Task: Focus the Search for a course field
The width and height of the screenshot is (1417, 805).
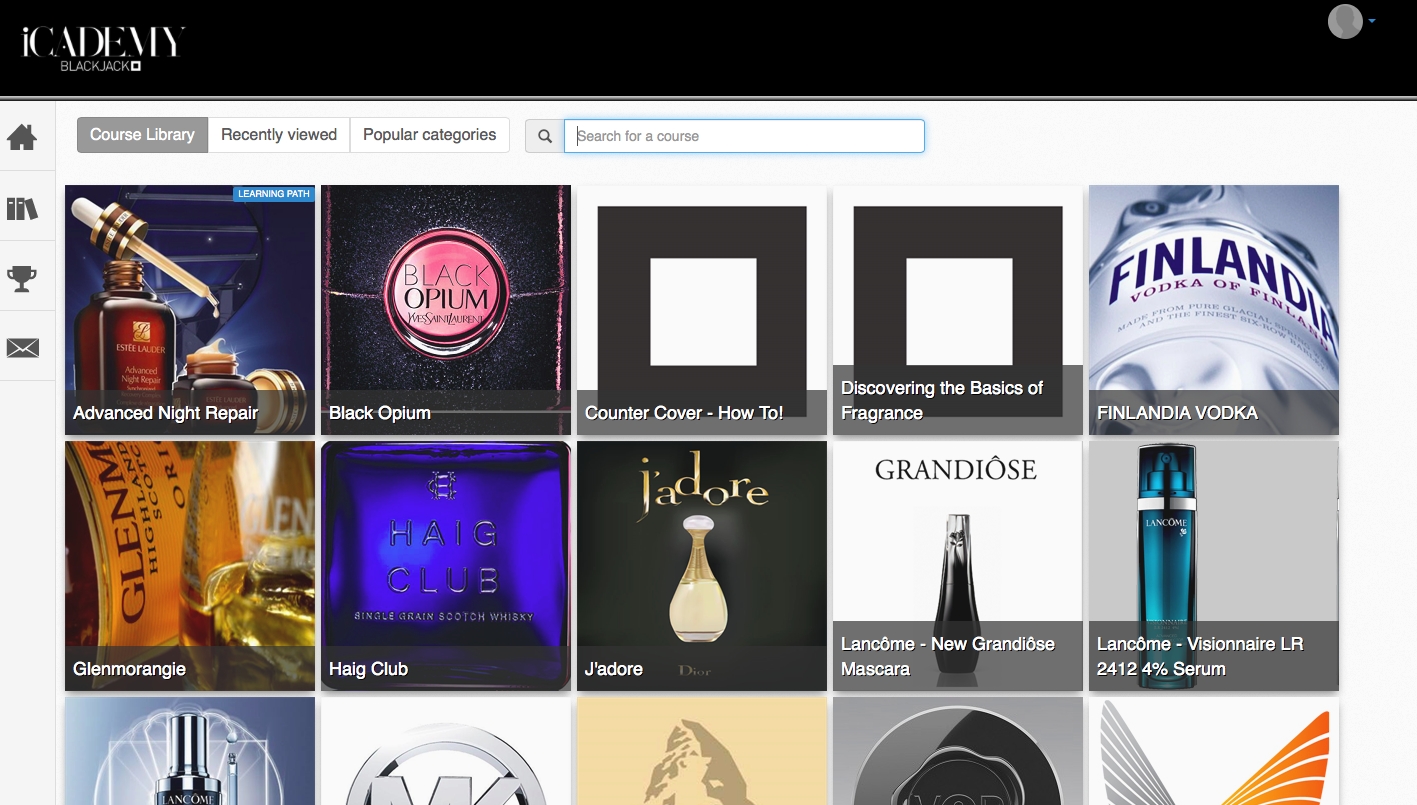Action: click(x=744, y=136)
